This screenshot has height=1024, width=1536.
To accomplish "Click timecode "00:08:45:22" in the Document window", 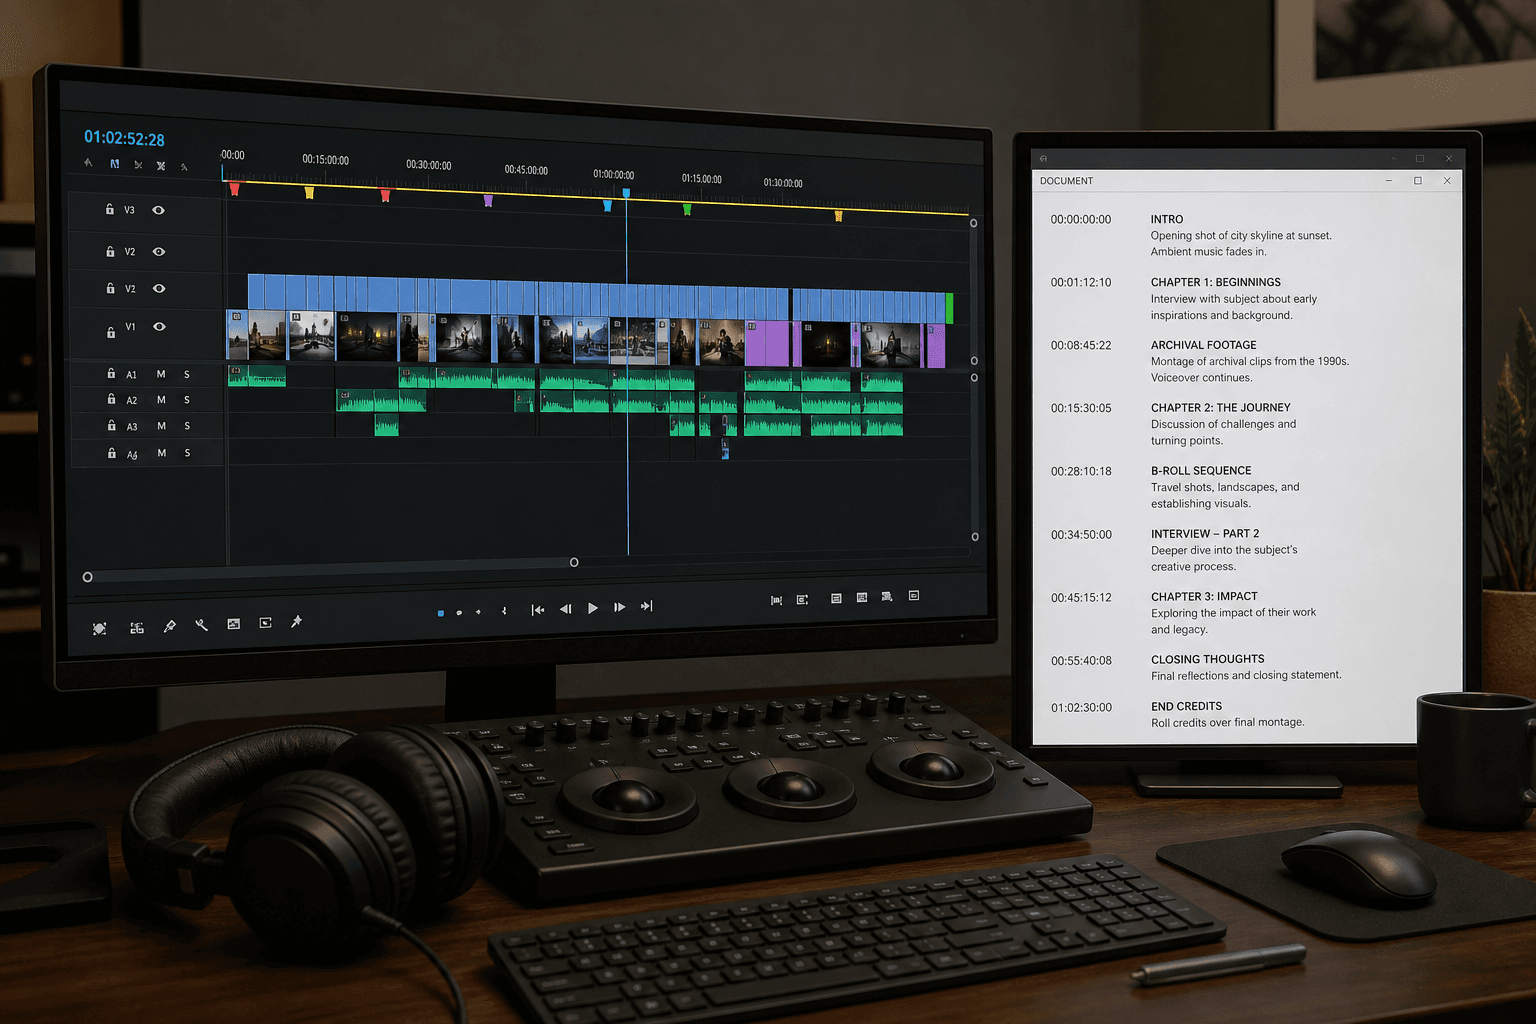I will (1081, 345).
